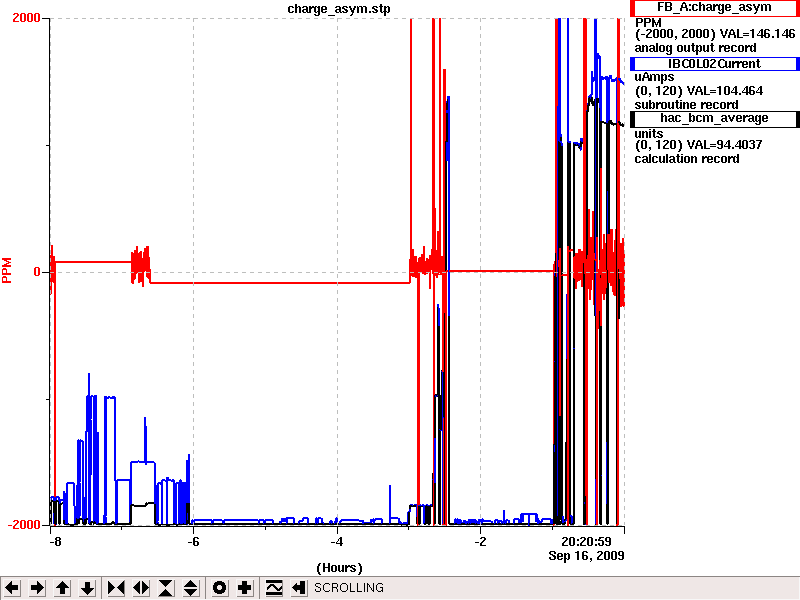The width and height of the screenshot is (800, 600).
Task: Pan the plot right with the right arrow
Action: pos(37,588)
